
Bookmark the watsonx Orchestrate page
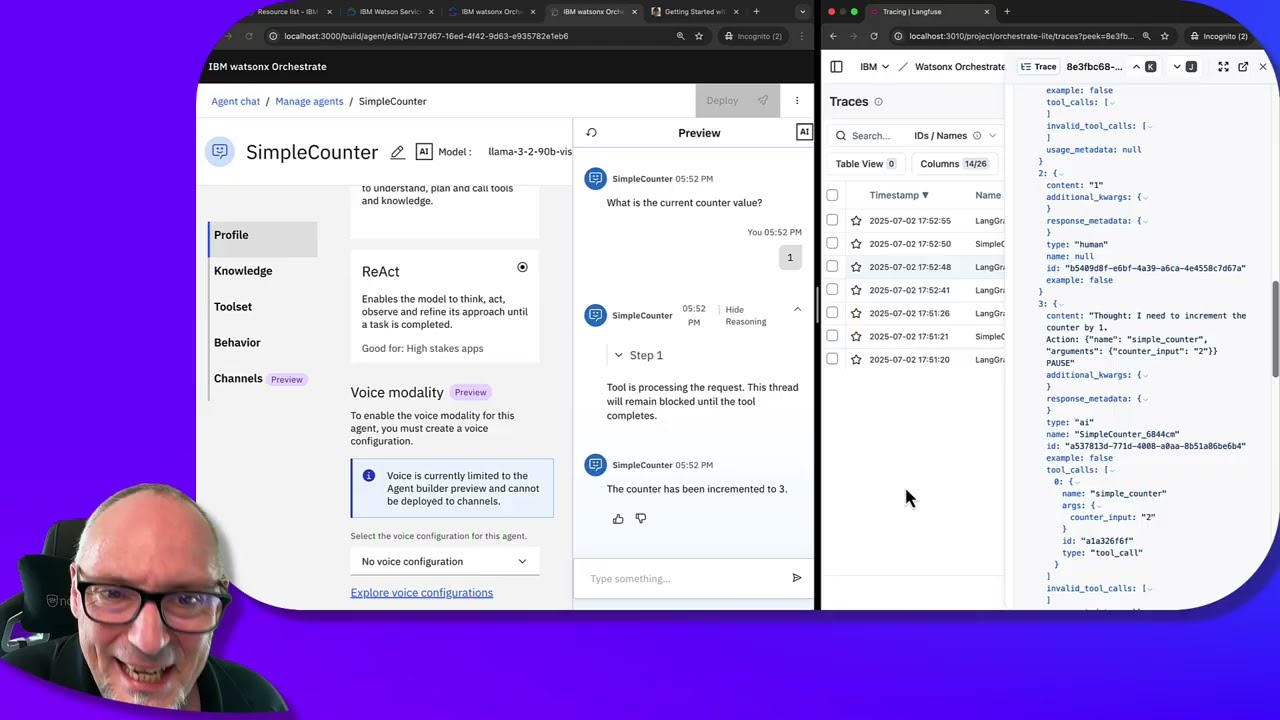click(698, 36)
